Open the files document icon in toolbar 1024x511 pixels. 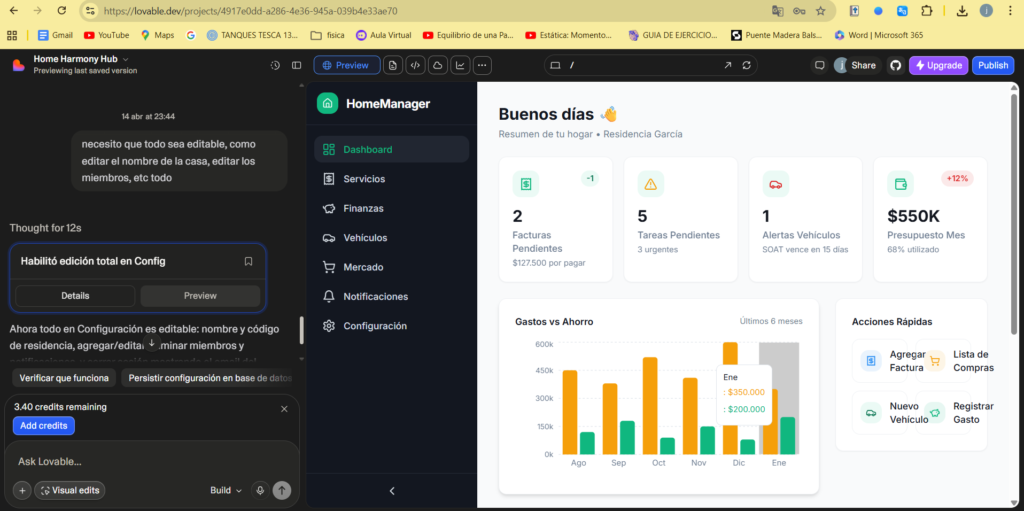click(392, 65)
